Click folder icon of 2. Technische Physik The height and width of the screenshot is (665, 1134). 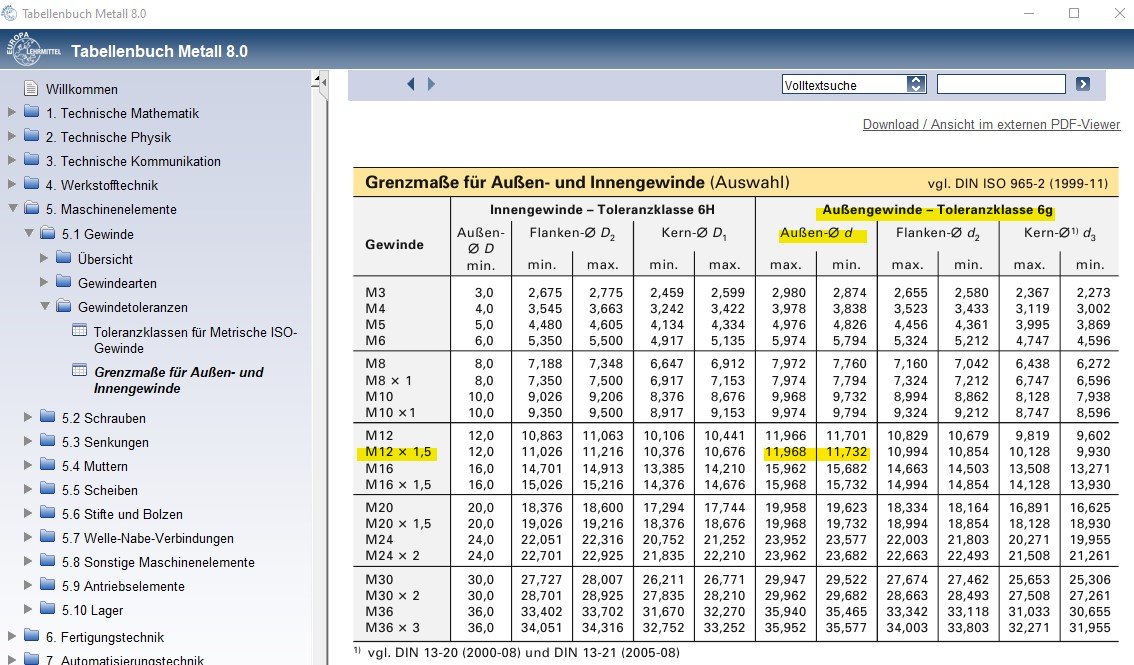point(31,136)
